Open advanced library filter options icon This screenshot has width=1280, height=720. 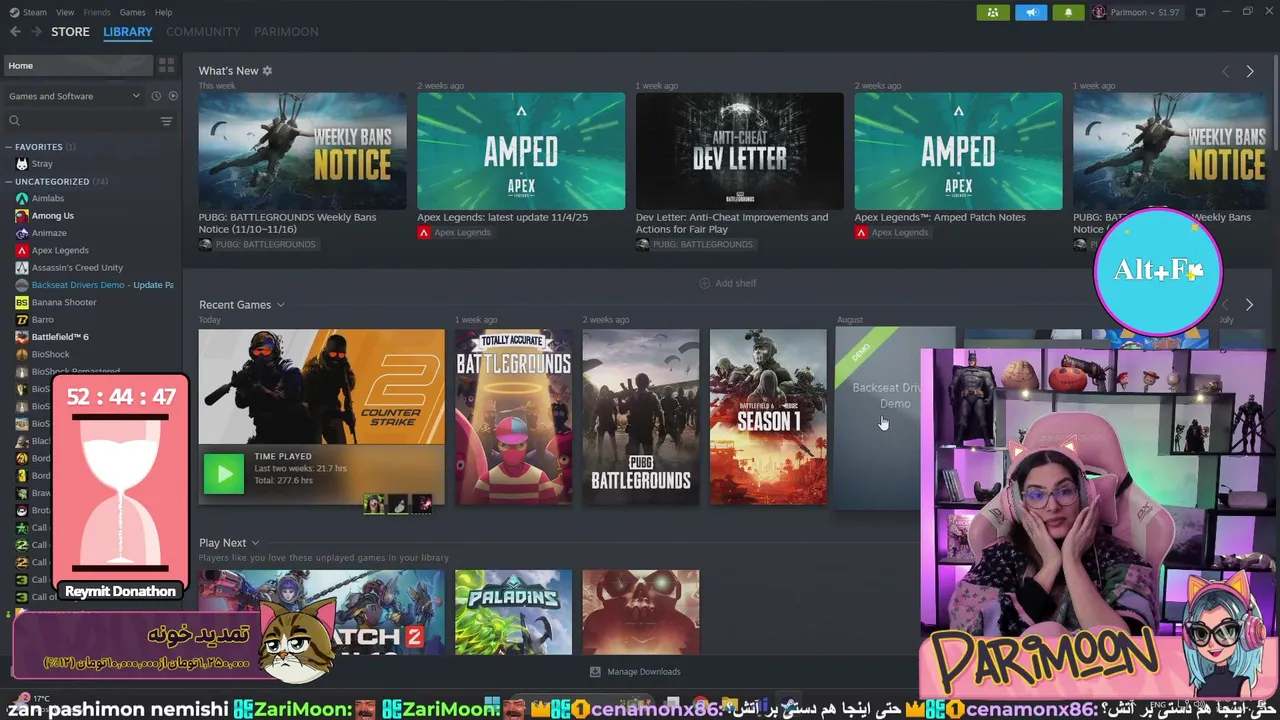166,121
